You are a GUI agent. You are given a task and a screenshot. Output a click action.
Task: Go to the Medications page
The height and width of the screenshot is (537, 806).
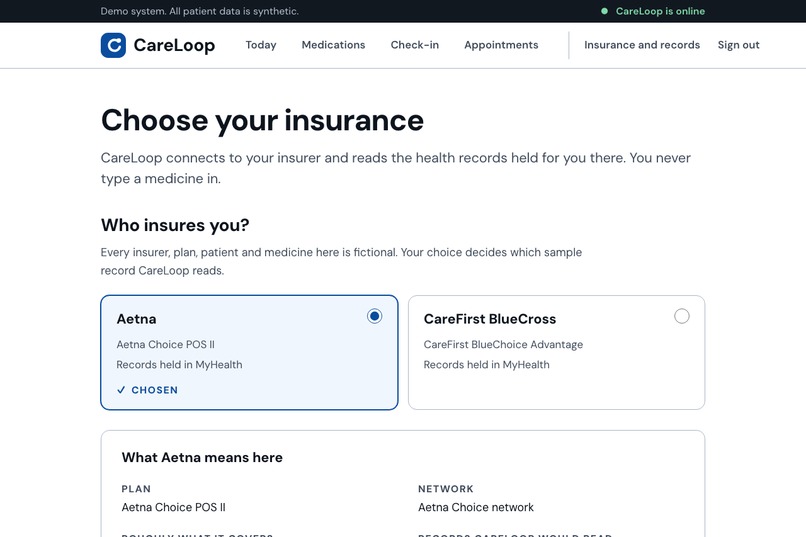[333, 45]
